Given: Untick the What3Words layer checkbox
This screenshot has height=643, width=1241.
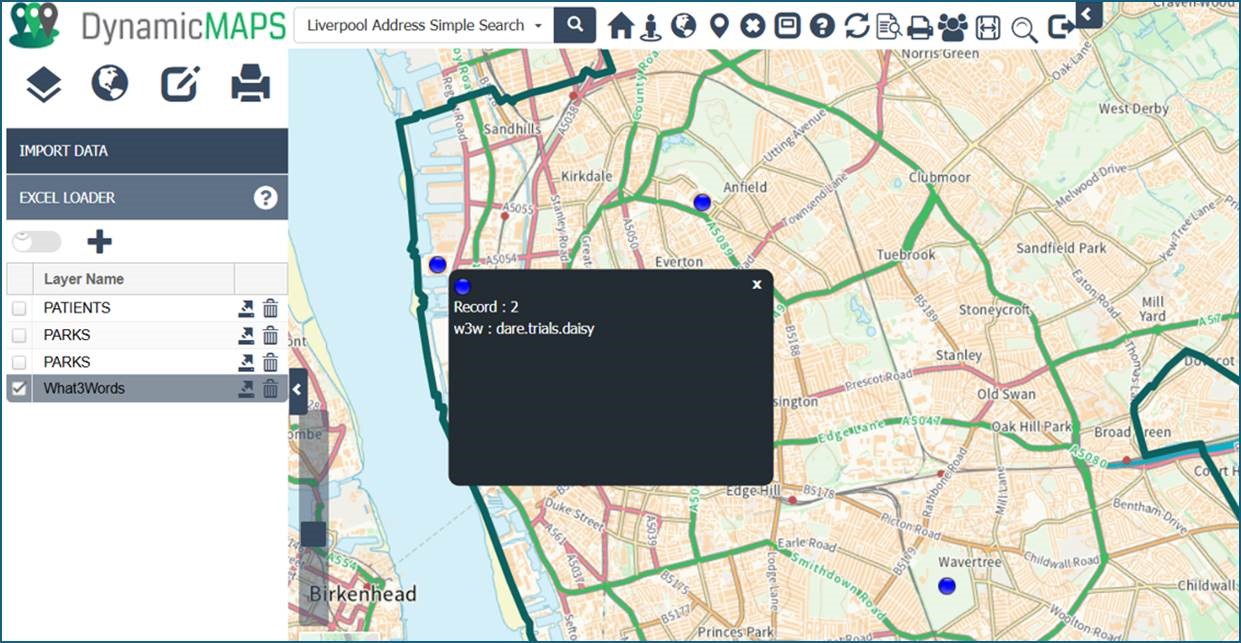Looking at the screenshot, I should point(19,389).
